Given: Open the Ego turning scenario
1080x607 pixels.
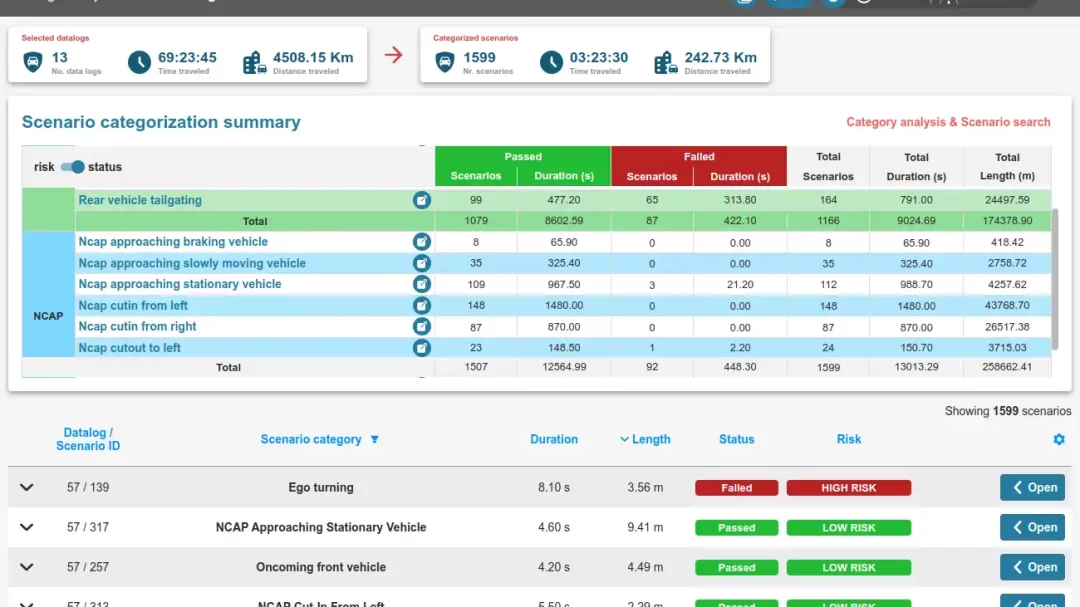Looking at the screenshot, I should 1032,488.
